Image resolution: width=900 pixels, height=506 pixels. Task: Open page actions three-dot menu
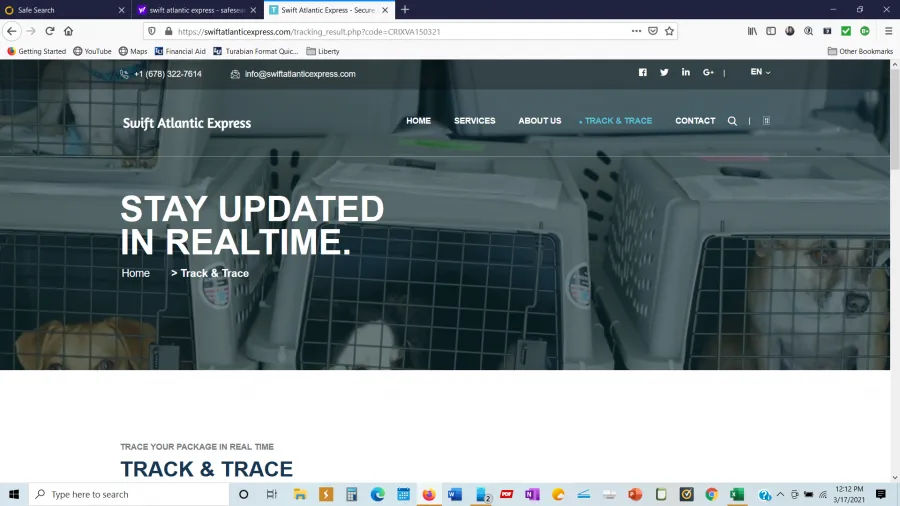636,31
